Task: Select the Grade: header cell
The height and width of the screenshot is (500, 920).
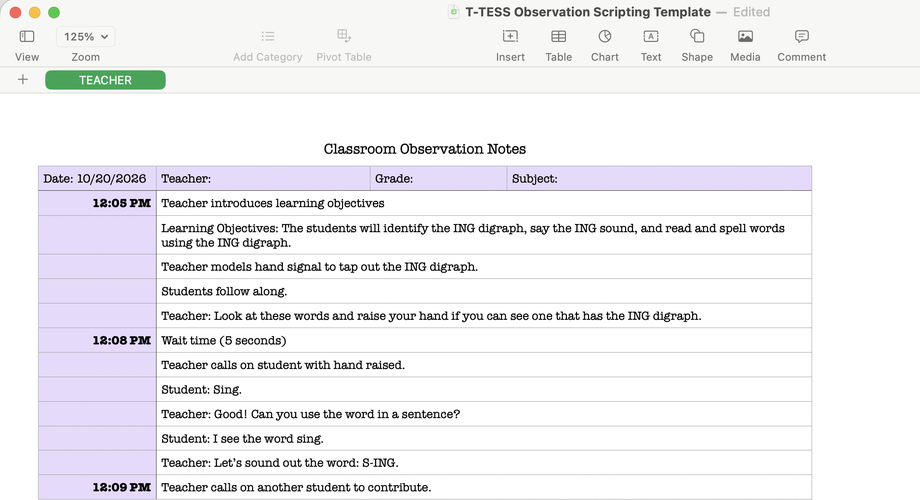Action: [438, 178]
